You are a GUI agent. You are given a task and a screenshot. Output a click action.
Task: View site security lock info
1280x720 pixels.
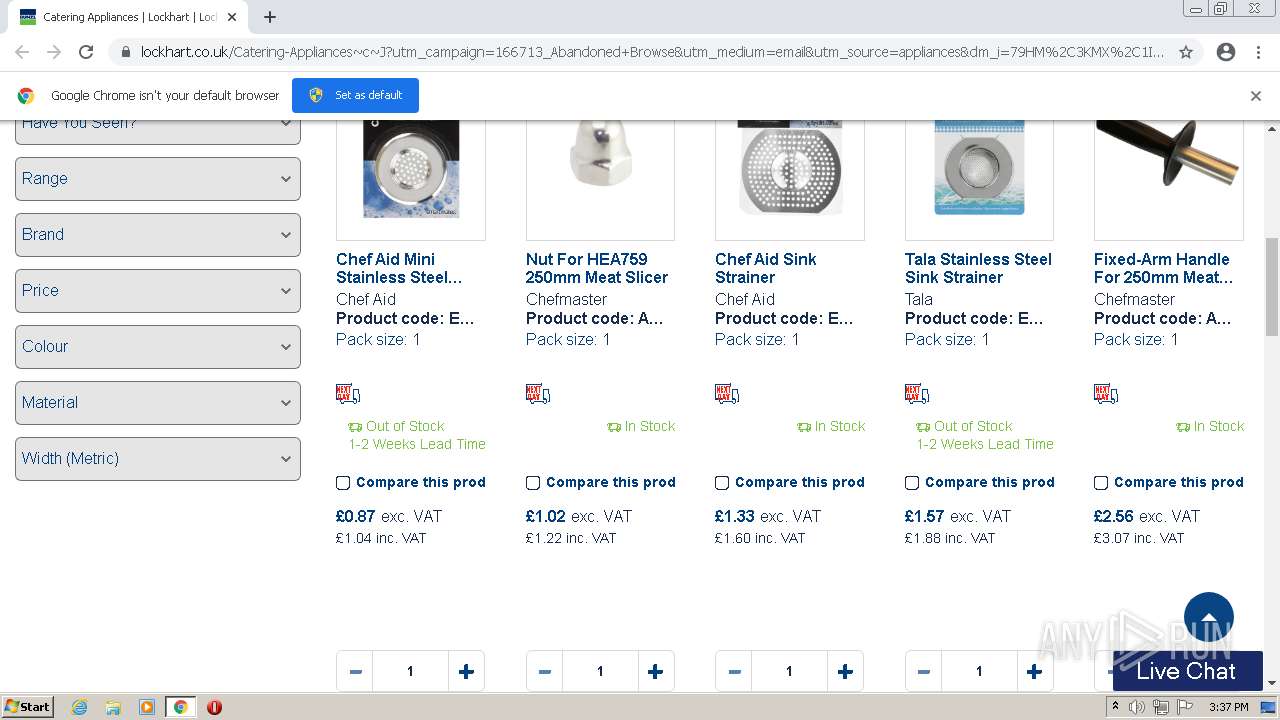coord(124,52)
